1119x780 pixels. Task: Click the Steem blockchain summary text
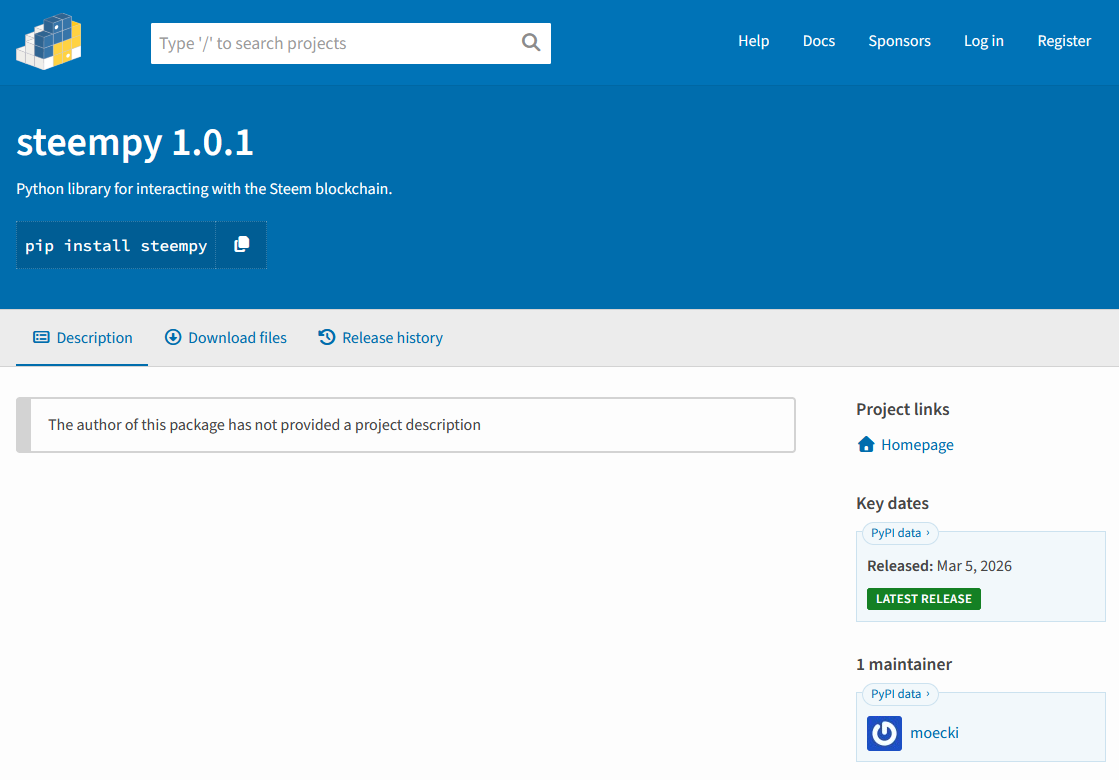click(204, 189)
